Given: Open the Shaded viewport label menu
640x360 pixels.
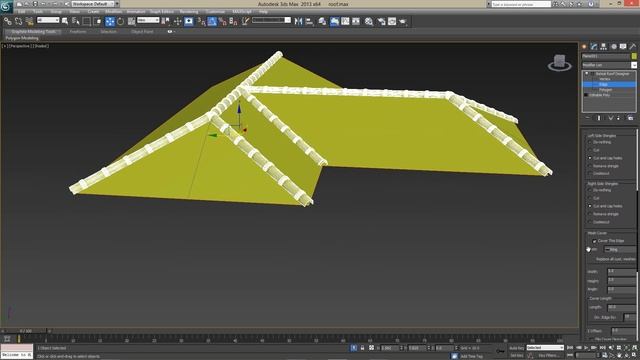Looking at the screenshot, I should coord(40,46).
